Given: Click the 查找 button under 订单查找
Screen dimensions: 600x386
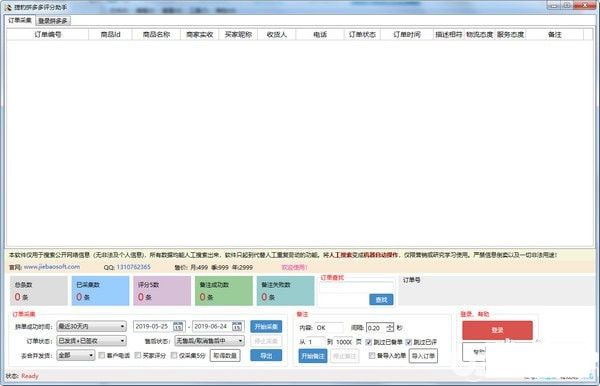Looking at the screenshot, I should 381,300.
